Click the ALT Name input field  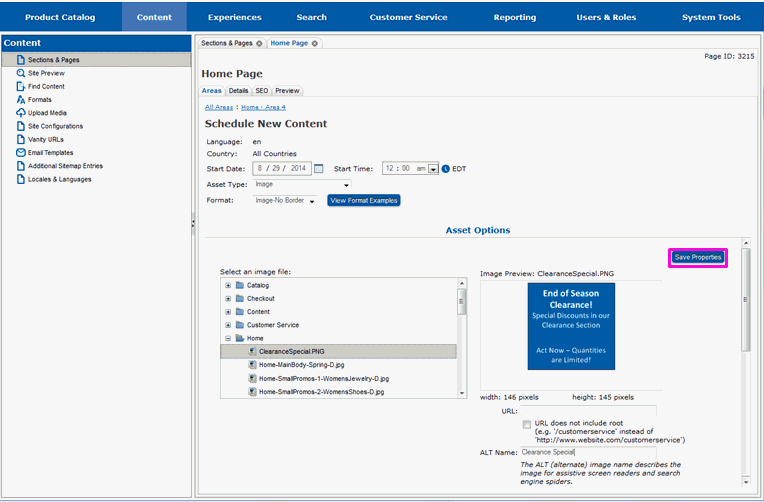pyautogui.click(x=588, y=452)
